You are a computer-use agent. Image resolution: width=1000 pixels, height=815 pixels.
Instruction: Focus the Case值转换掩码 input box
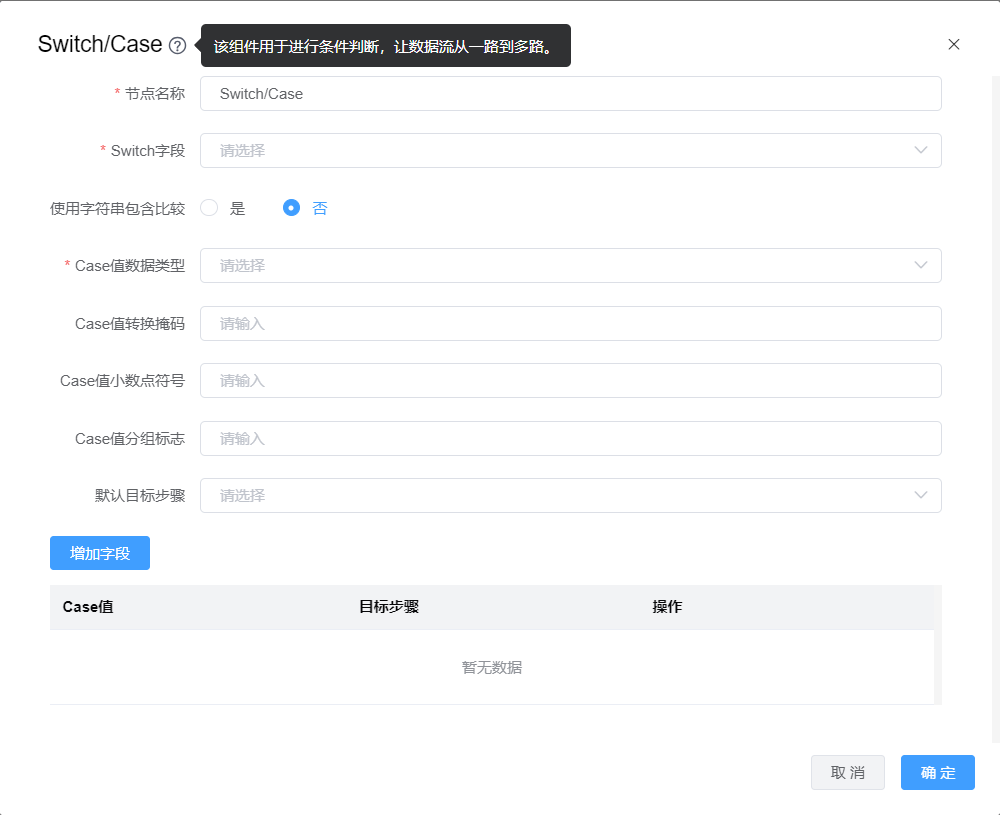(x=570, y=324)
